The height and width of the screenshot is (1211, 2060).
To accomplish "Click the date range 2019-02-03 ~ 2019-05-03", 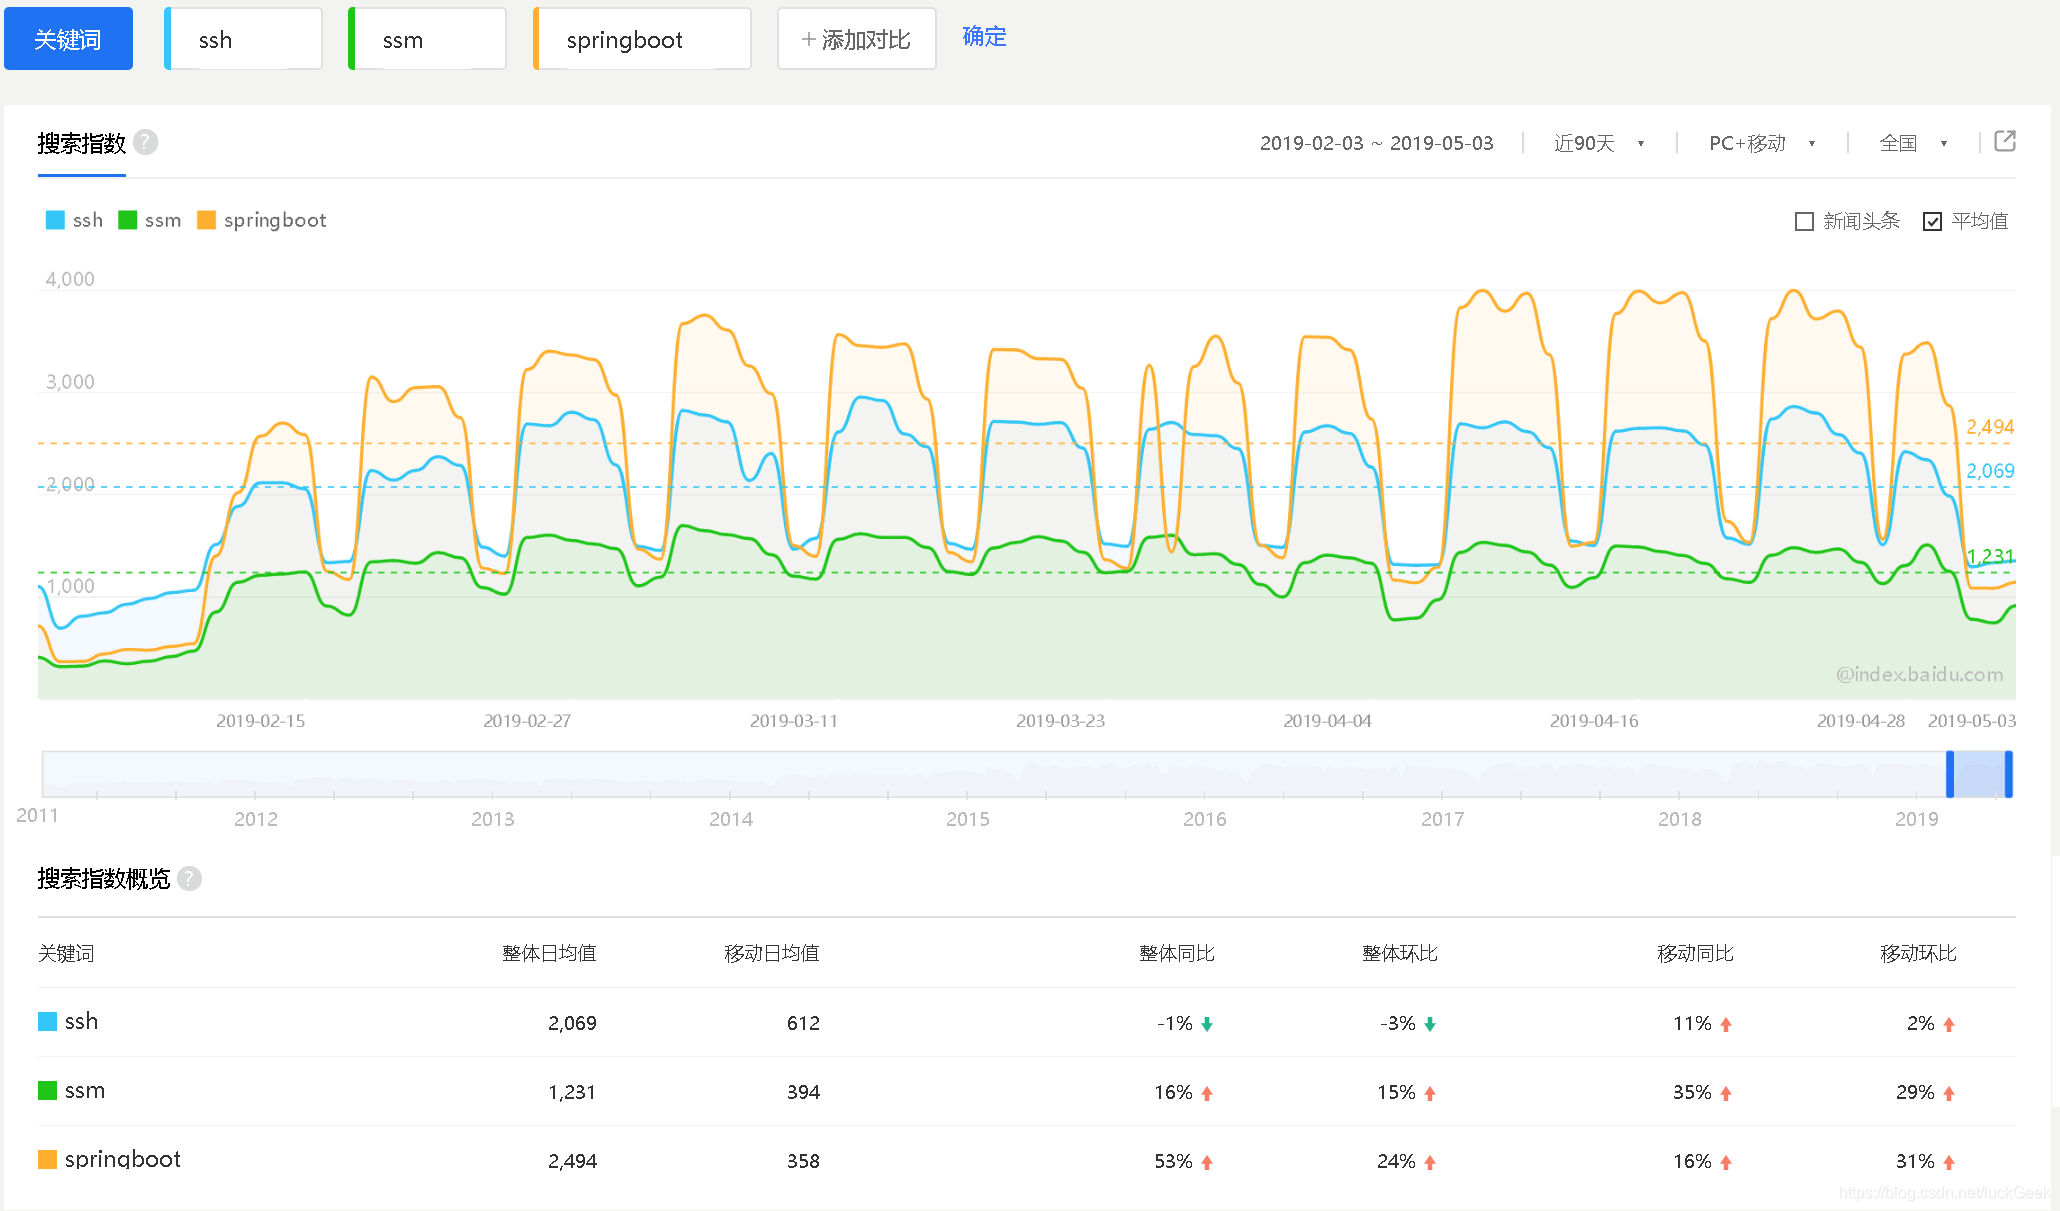I will [1376, 143].
